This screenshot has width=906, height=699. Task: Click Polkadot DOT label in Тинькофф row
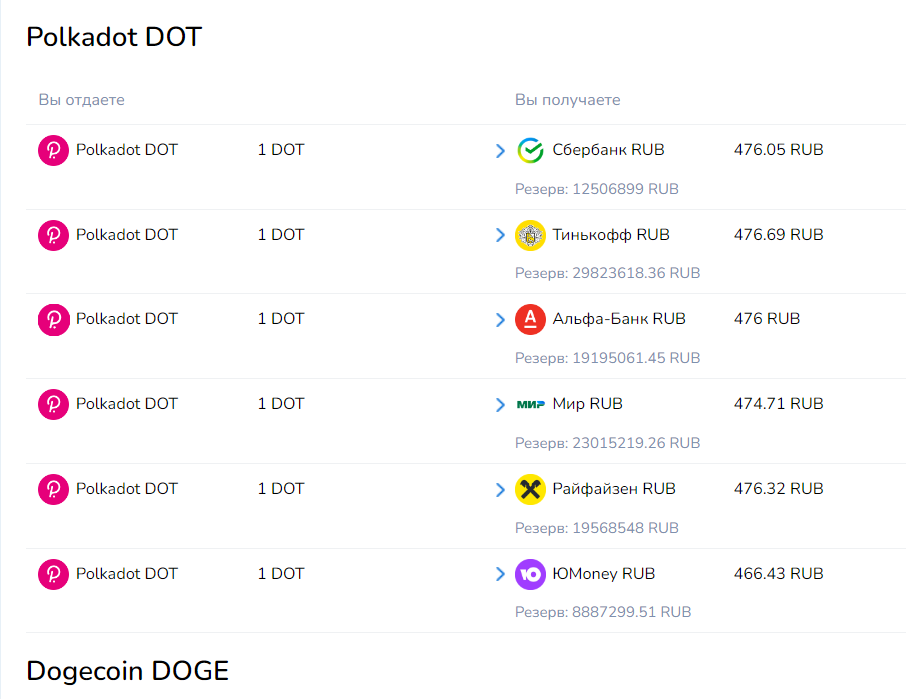[127, 235]
